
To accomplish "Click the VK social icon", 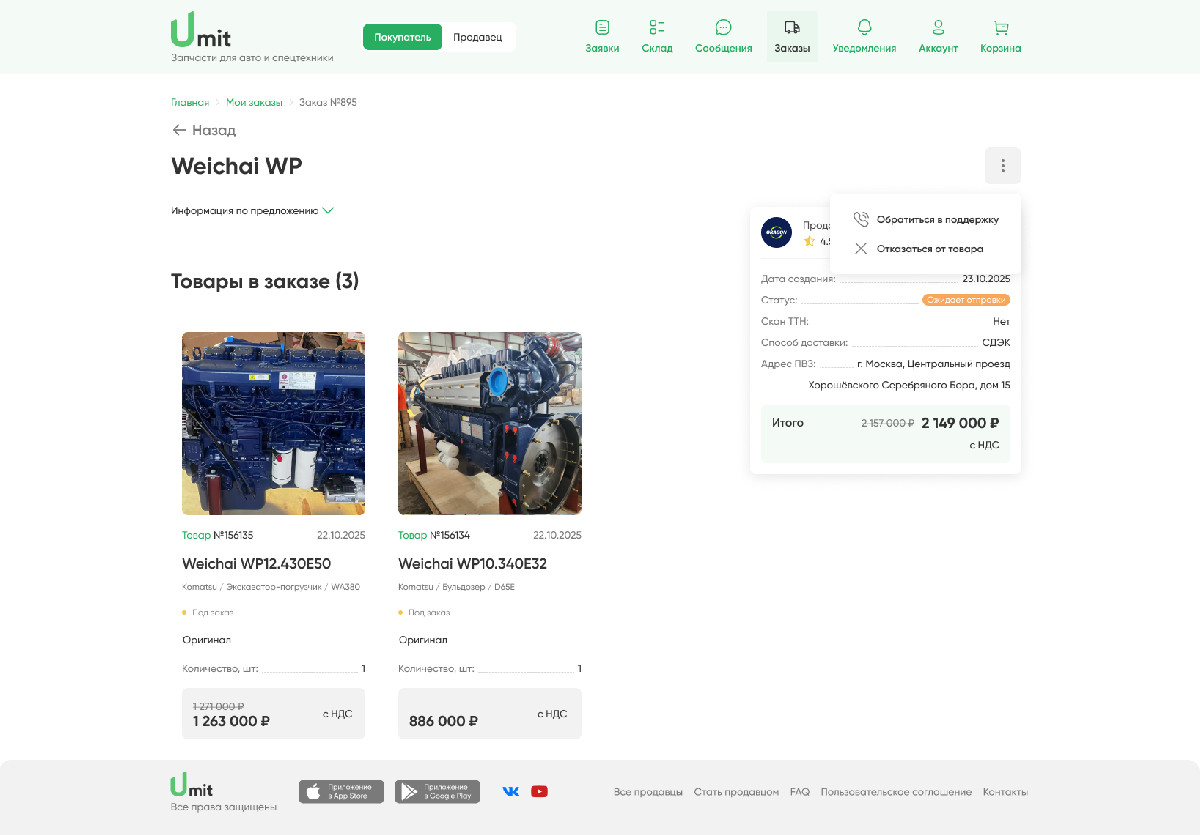I will [x=511, y=791].
